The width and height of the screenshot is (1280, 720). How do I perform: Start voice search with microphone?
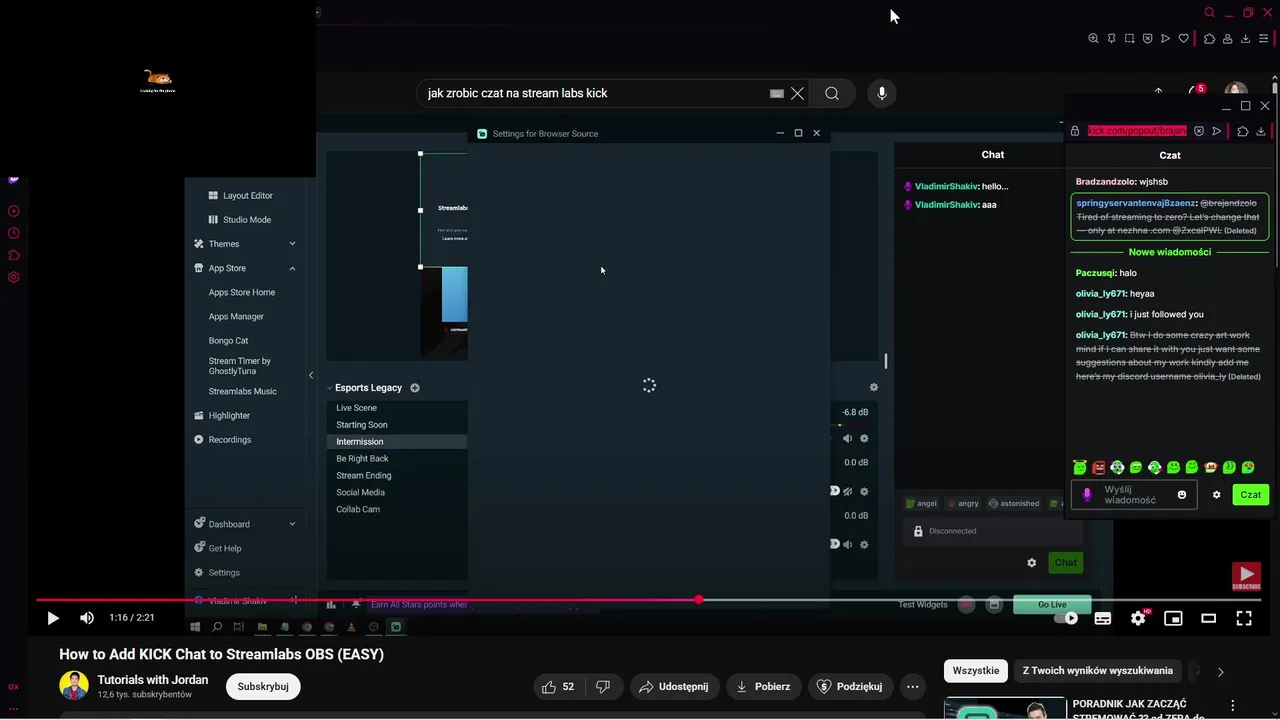tap(881, 93)
